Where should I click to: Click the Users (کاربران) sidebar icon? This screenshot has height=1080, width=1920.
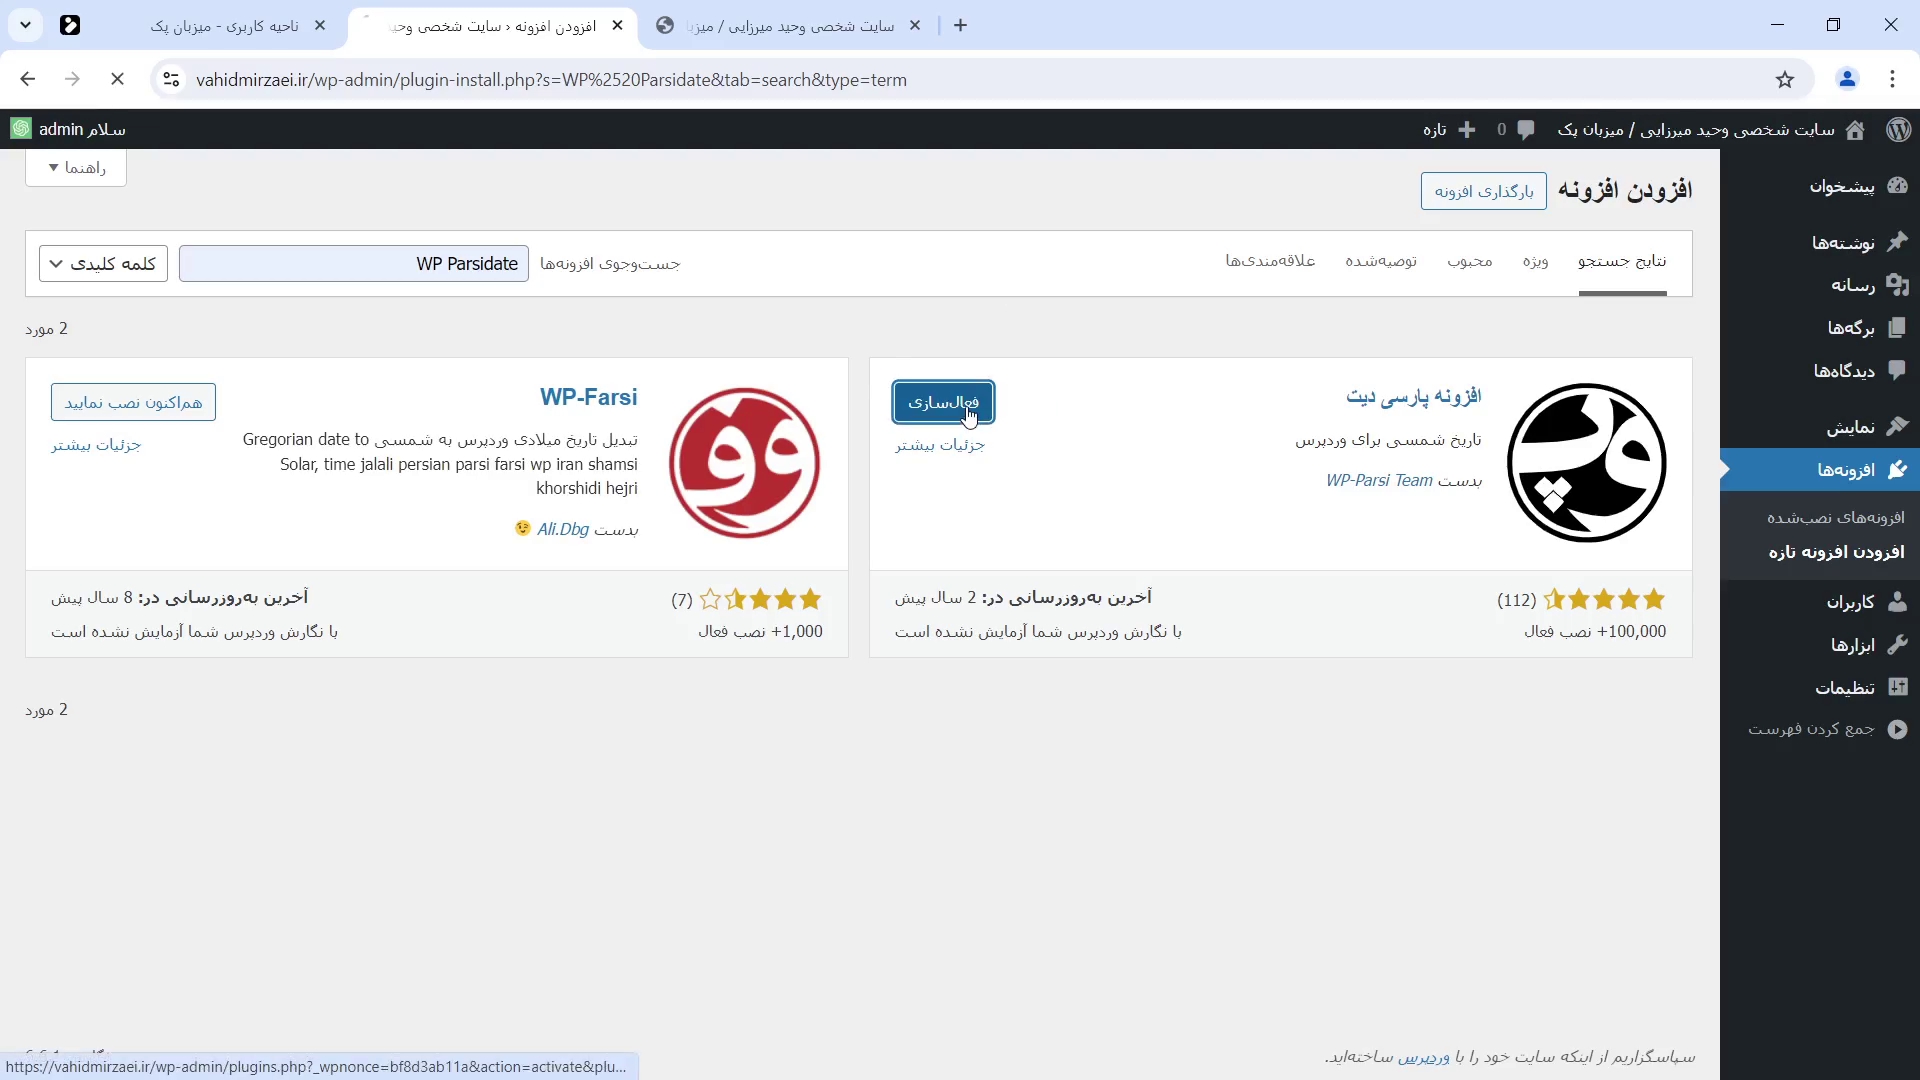point(1897,602)
